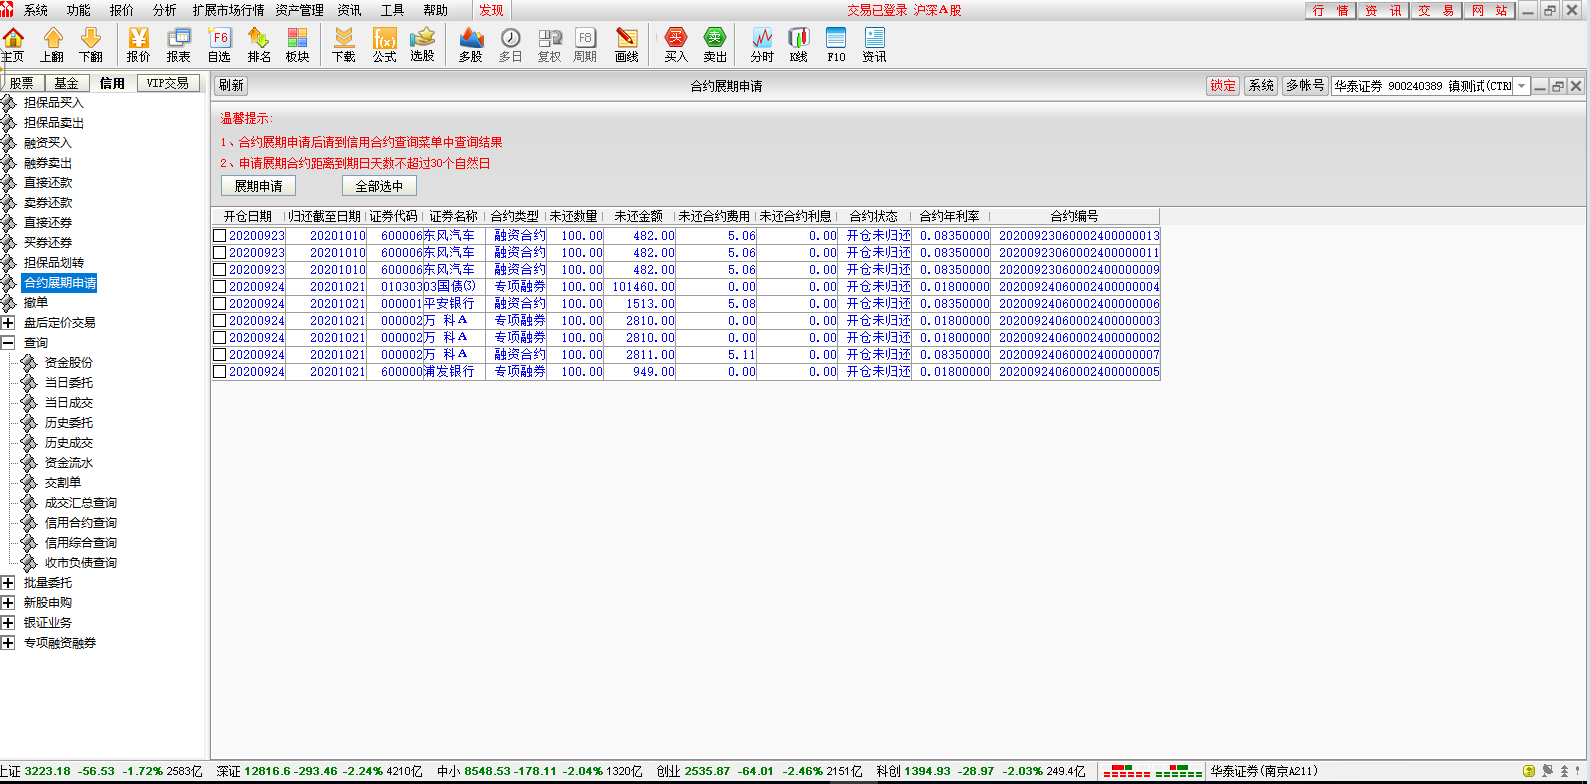Open the K线 candlestick chart icon
The image size is (1590, 784).
[x=798, y=45]
